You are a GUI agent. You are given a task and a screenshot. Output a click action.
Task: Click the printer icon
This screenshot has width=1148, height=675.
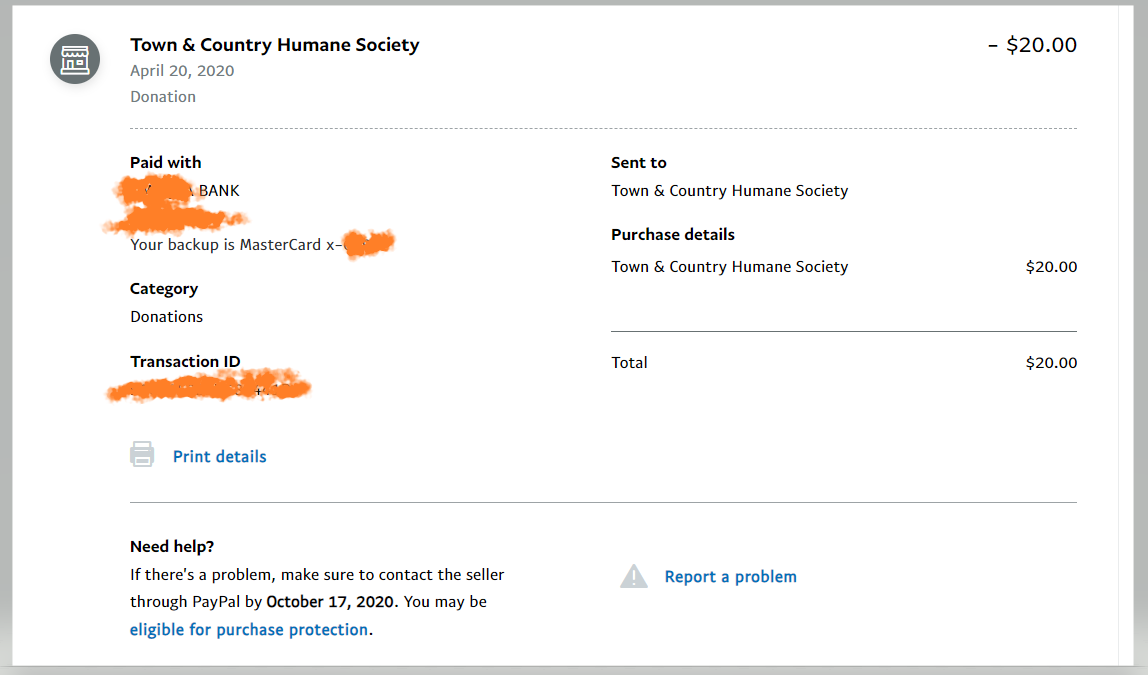coord(142,455)
